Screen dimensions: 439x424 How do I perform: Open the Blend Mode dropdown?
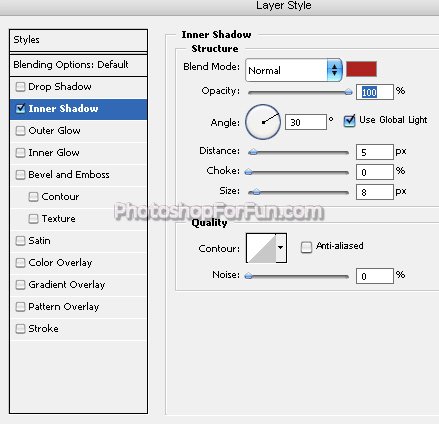[x=294, y=70]
